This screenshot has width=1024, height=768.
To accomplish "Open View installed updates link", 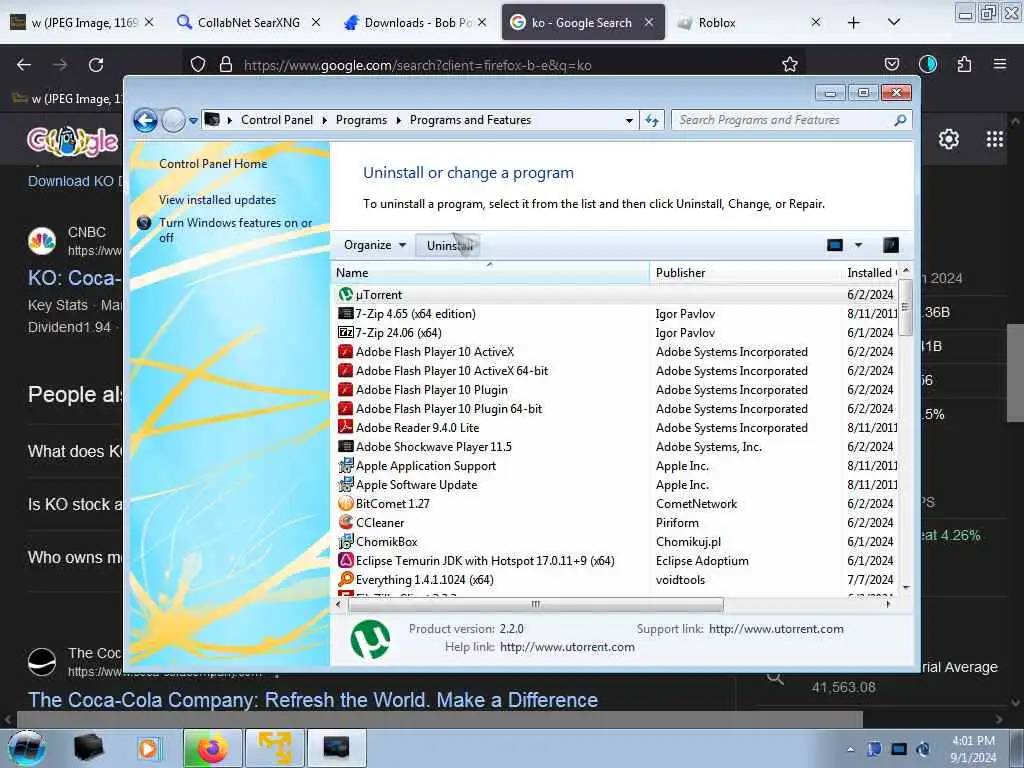I will tap(217, 200).
